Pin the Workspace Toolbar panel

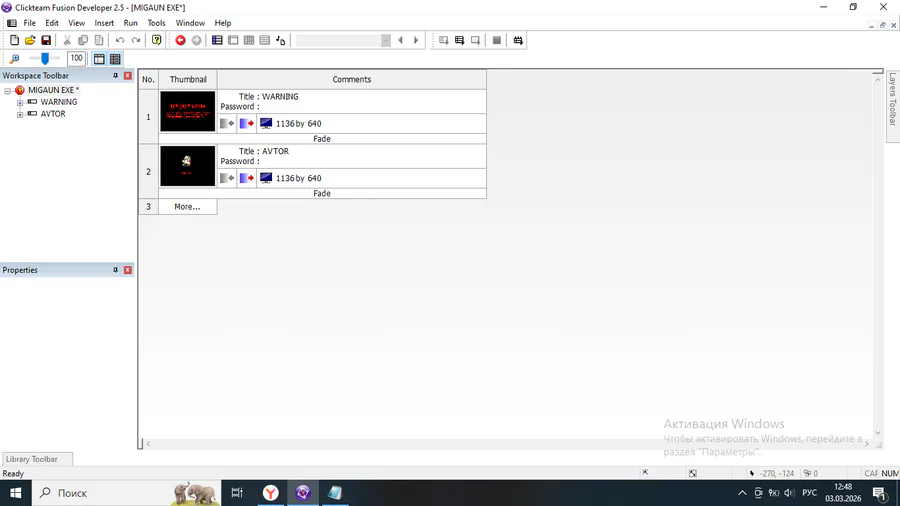pyautogui.click(x=115, y=76)
